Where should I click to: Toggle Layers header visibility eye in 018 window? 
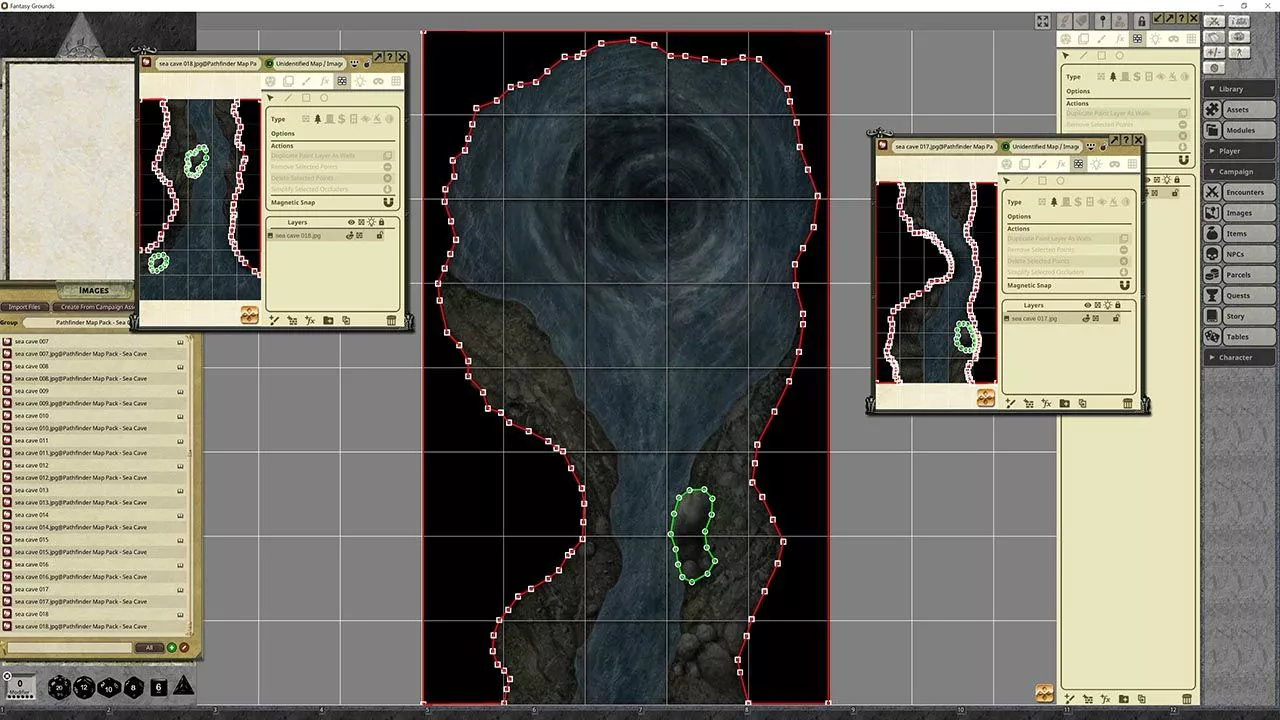coord(351,222)
